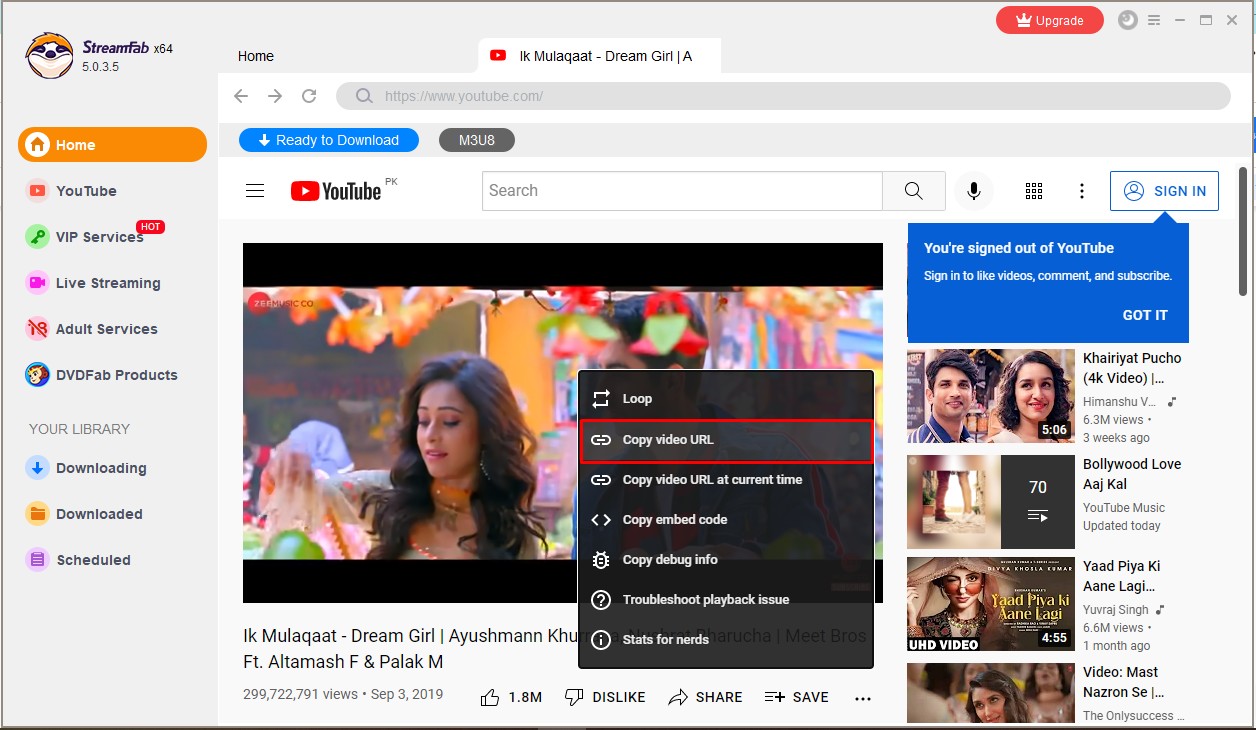The height and width of the screenshot is (730, 1256).
Task: Select Copy video URL
Action: [726, 440]
